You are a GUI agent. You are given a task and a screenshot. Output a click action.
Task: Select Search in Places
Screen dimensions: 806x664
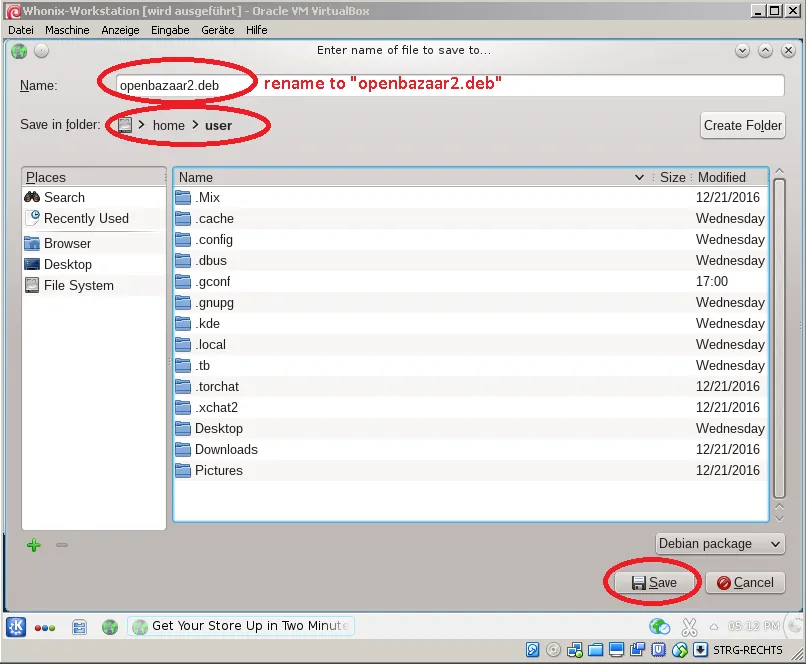click(x=94, y=197)
